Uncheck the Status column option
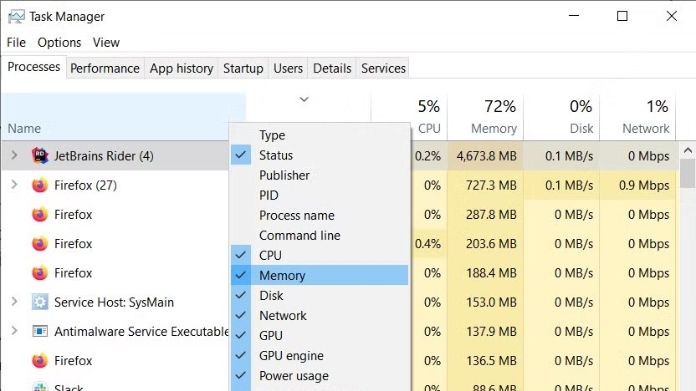The width and height of the screenshot is (696, 391). 319,155
